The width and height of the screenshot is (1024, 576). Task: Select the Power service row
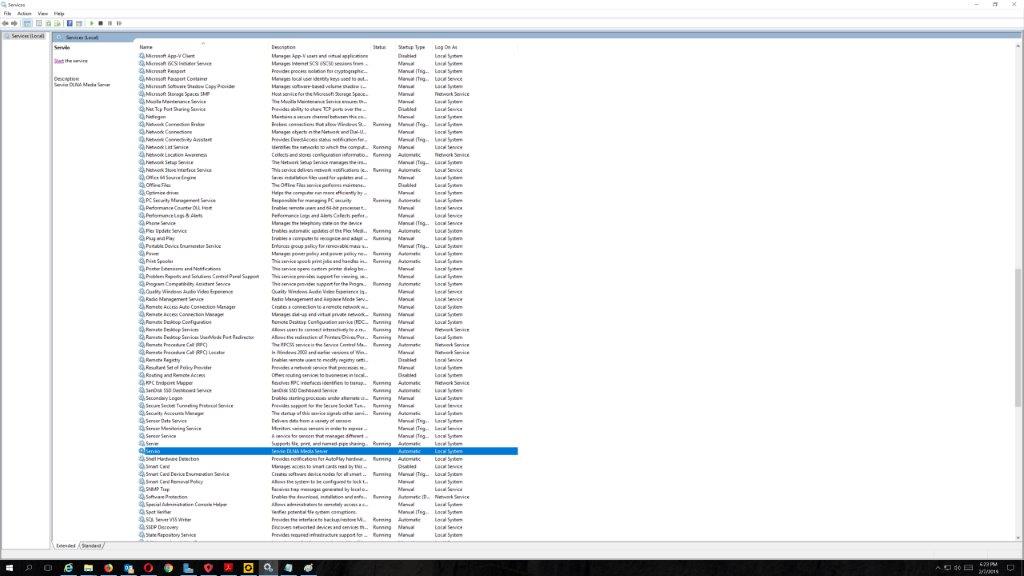pos(328,253)
